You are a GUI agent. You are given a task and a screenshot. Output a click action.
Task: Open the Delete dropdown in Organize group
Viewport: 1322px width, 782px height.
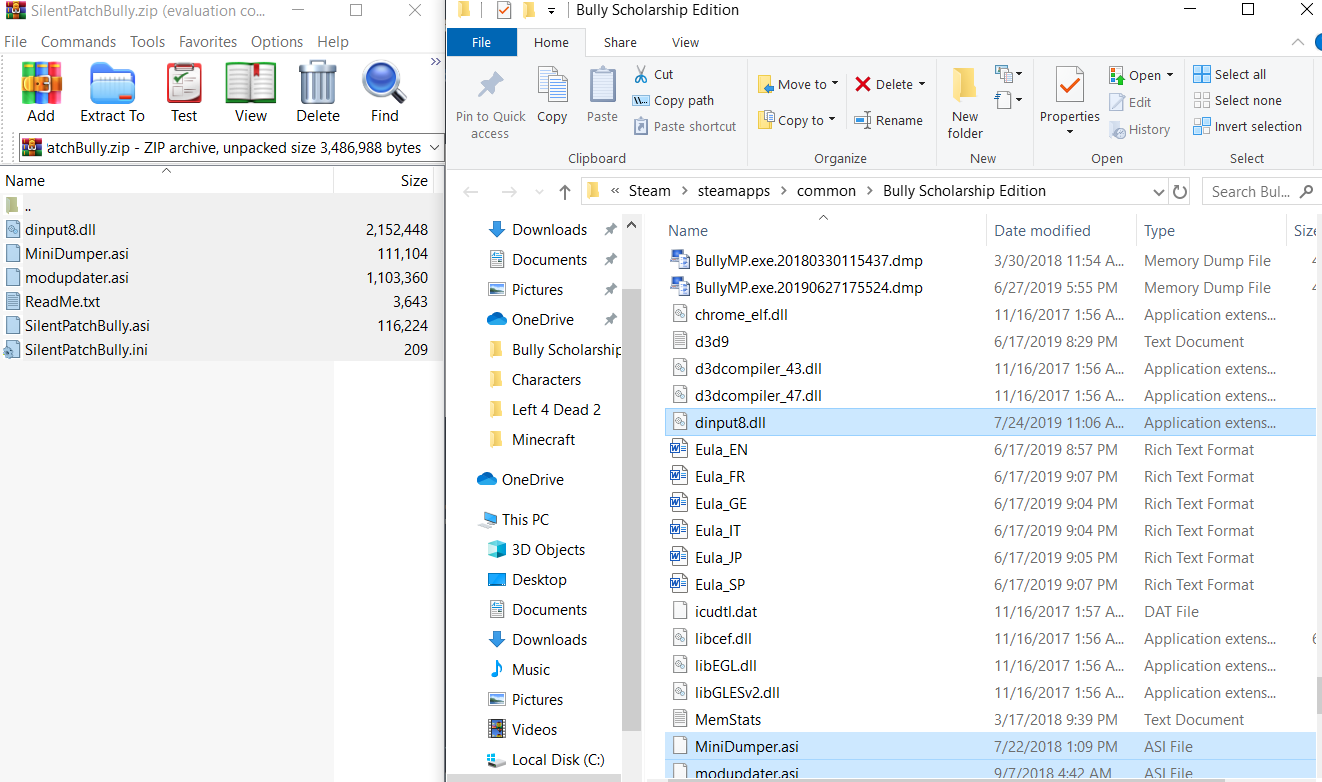pos(890,84)
